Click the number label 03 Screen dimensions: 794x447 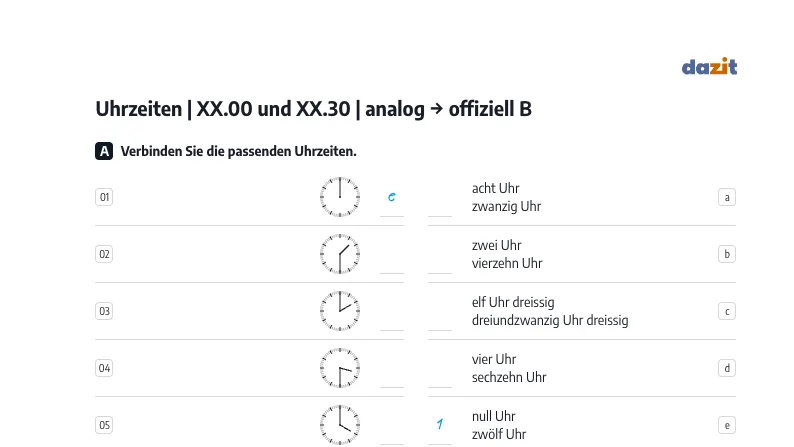tap(104, 311)
